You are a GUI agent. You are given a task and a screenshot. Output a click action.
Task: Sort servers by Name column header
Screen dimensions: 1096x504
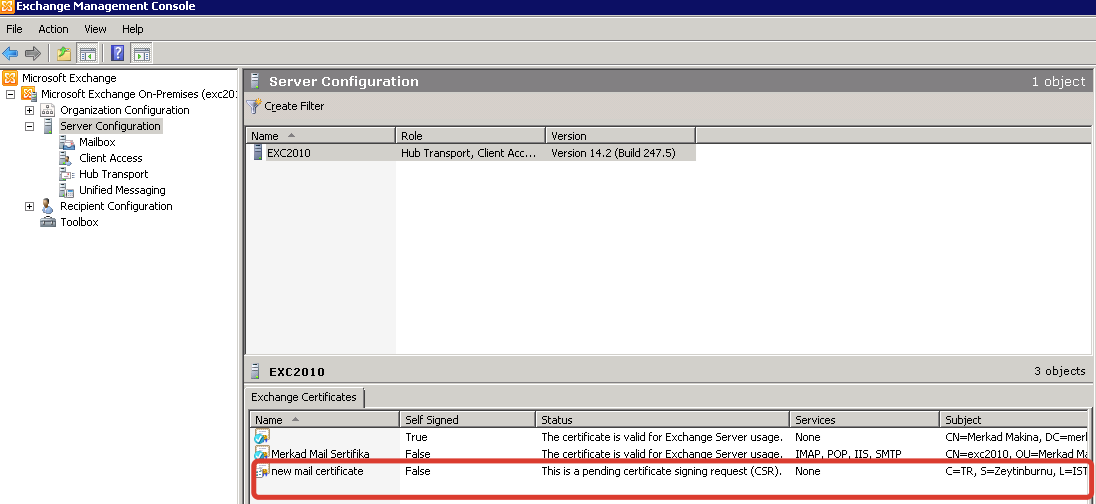[x=320, y=136]
